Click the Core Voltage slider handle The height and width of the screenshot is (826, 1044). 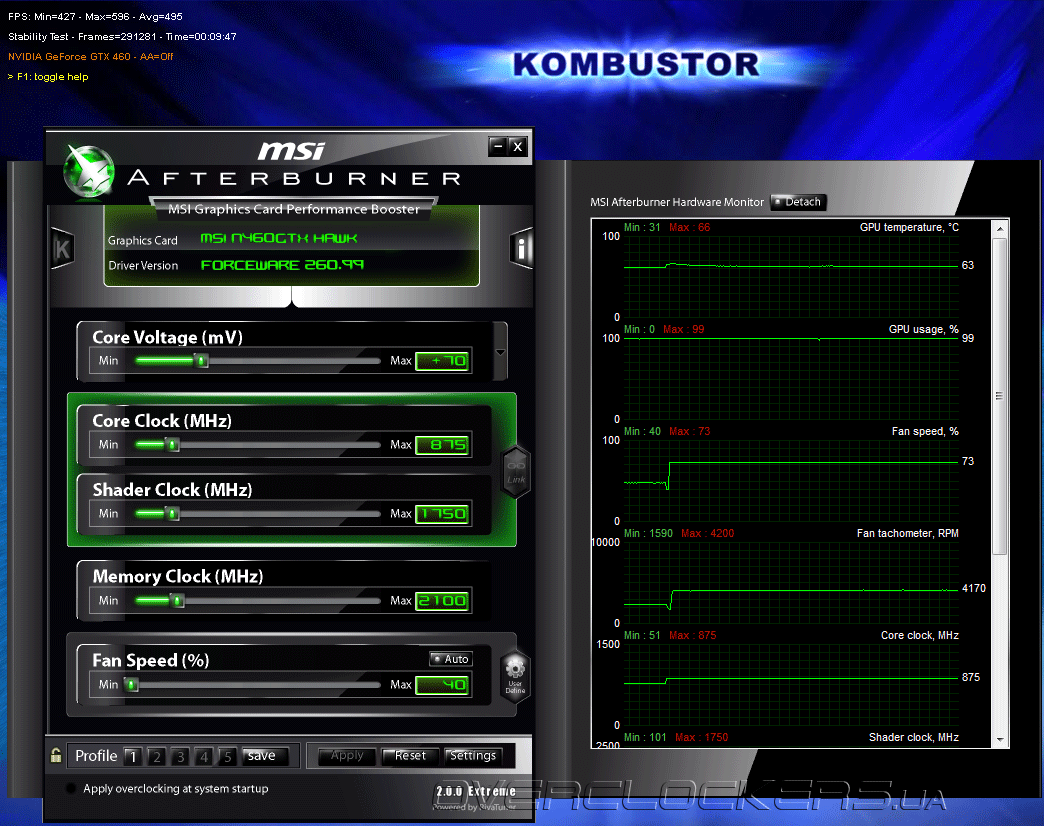[201, 361]
